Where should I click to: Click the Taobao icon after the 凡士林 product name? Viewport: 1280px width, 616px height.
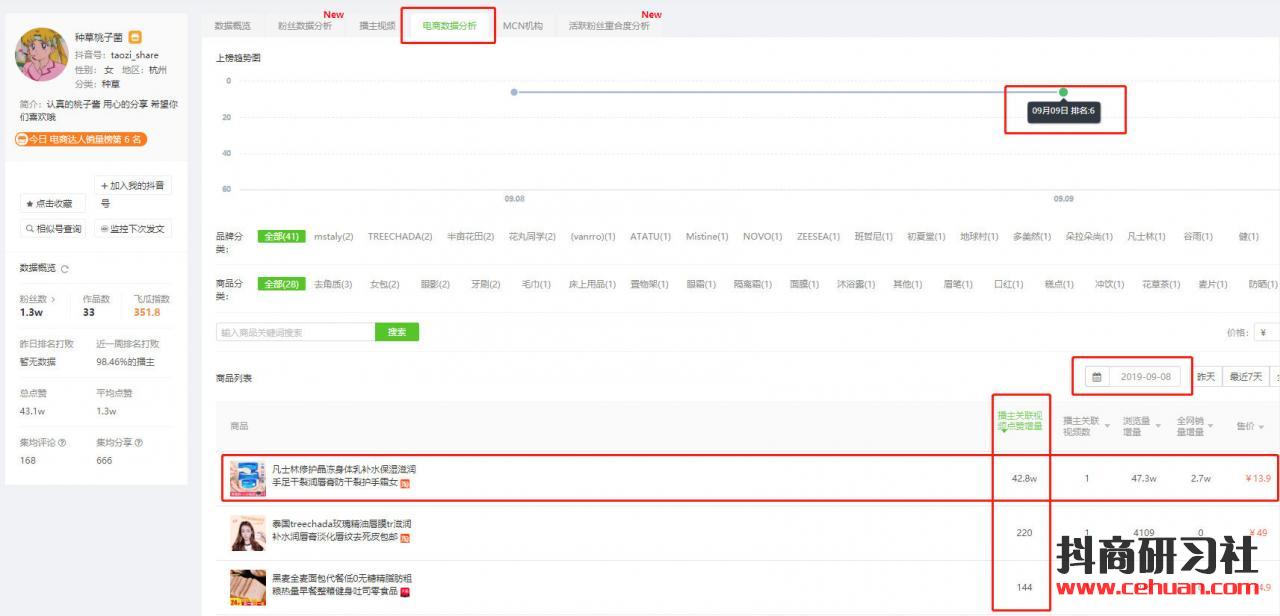click(405, 483)
